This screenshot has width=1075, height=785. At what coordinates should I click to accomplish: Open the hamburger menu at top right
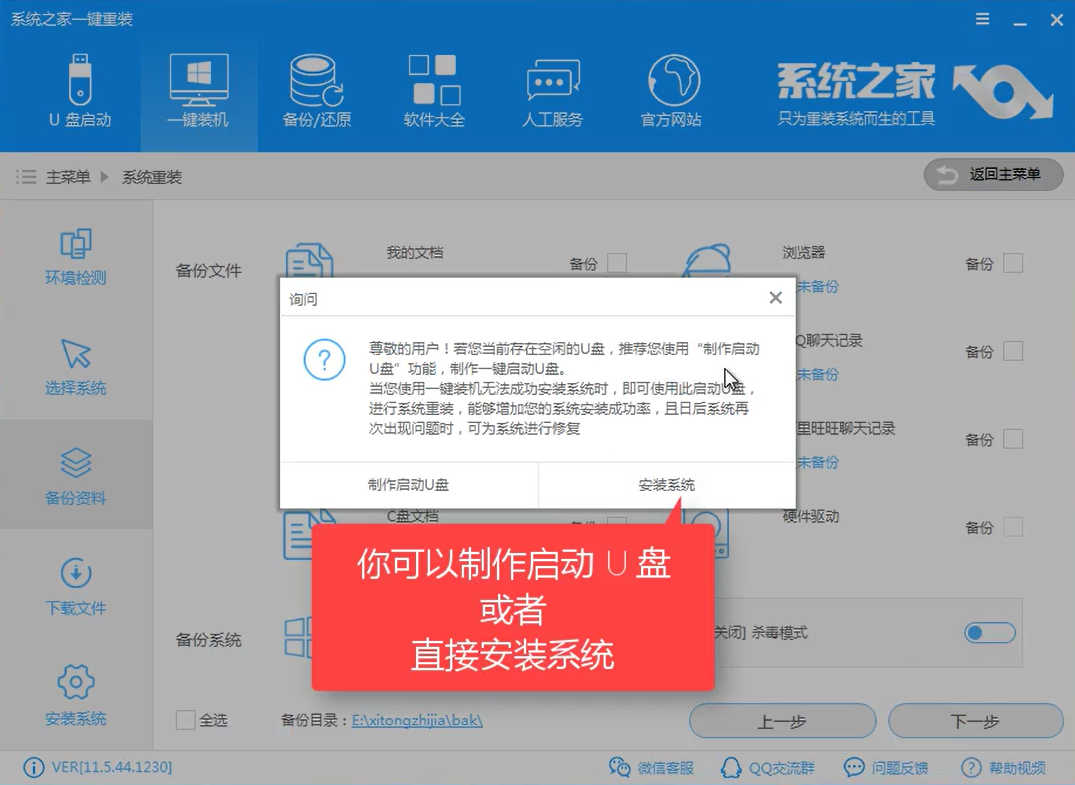pos(982,19)
